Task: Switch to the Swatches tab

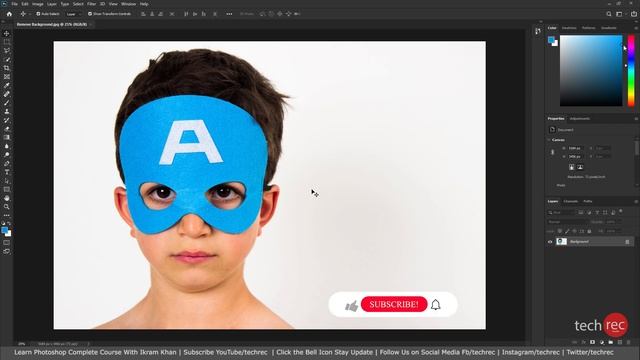Action: [569, 28]
